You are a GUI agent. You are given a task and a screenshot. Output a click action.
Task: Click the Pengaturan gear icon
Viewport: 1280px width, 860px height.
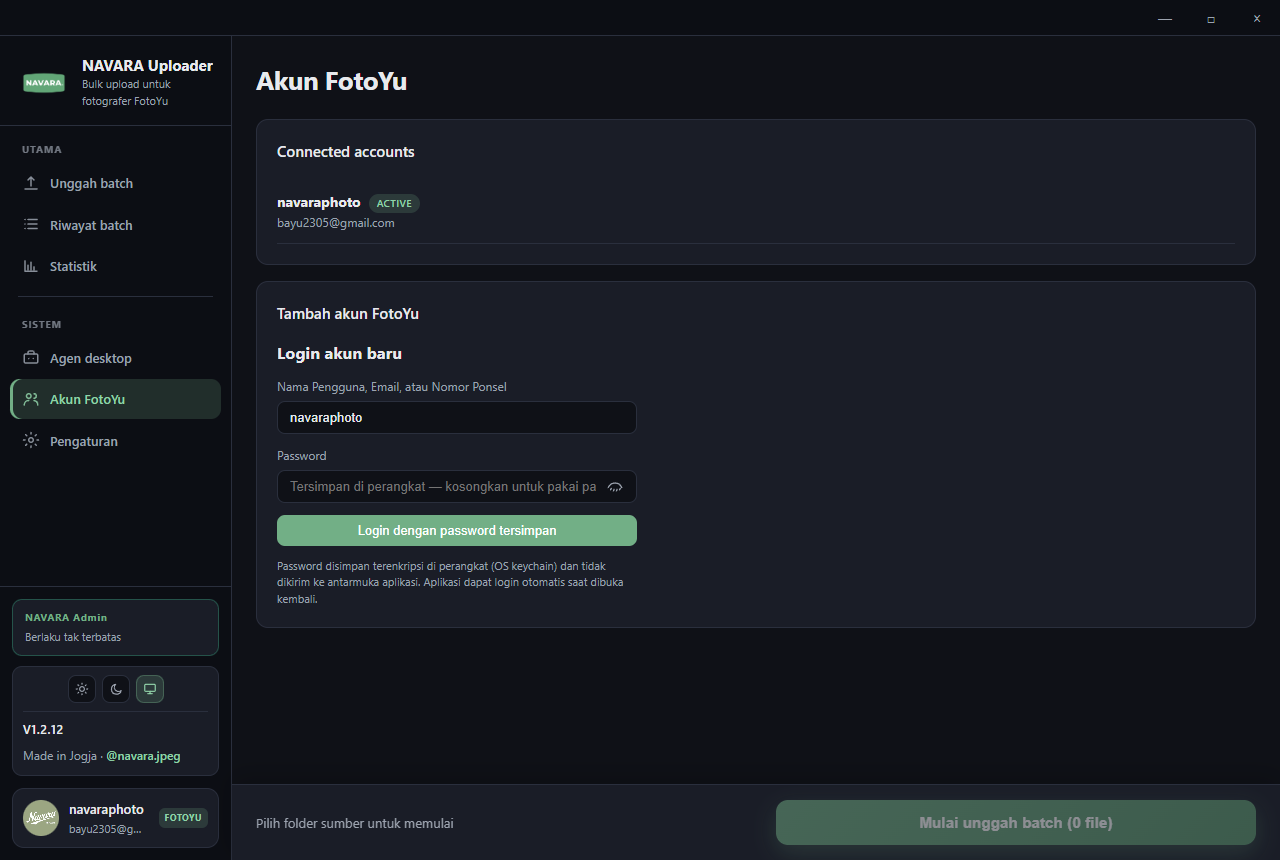click(31, 441)
